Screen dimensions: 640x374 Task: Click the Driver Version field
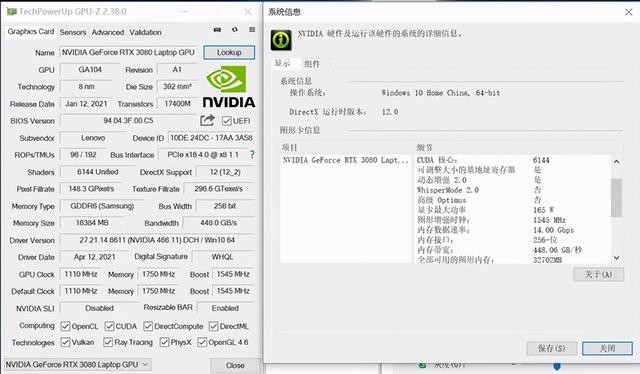tap(157, 240)
